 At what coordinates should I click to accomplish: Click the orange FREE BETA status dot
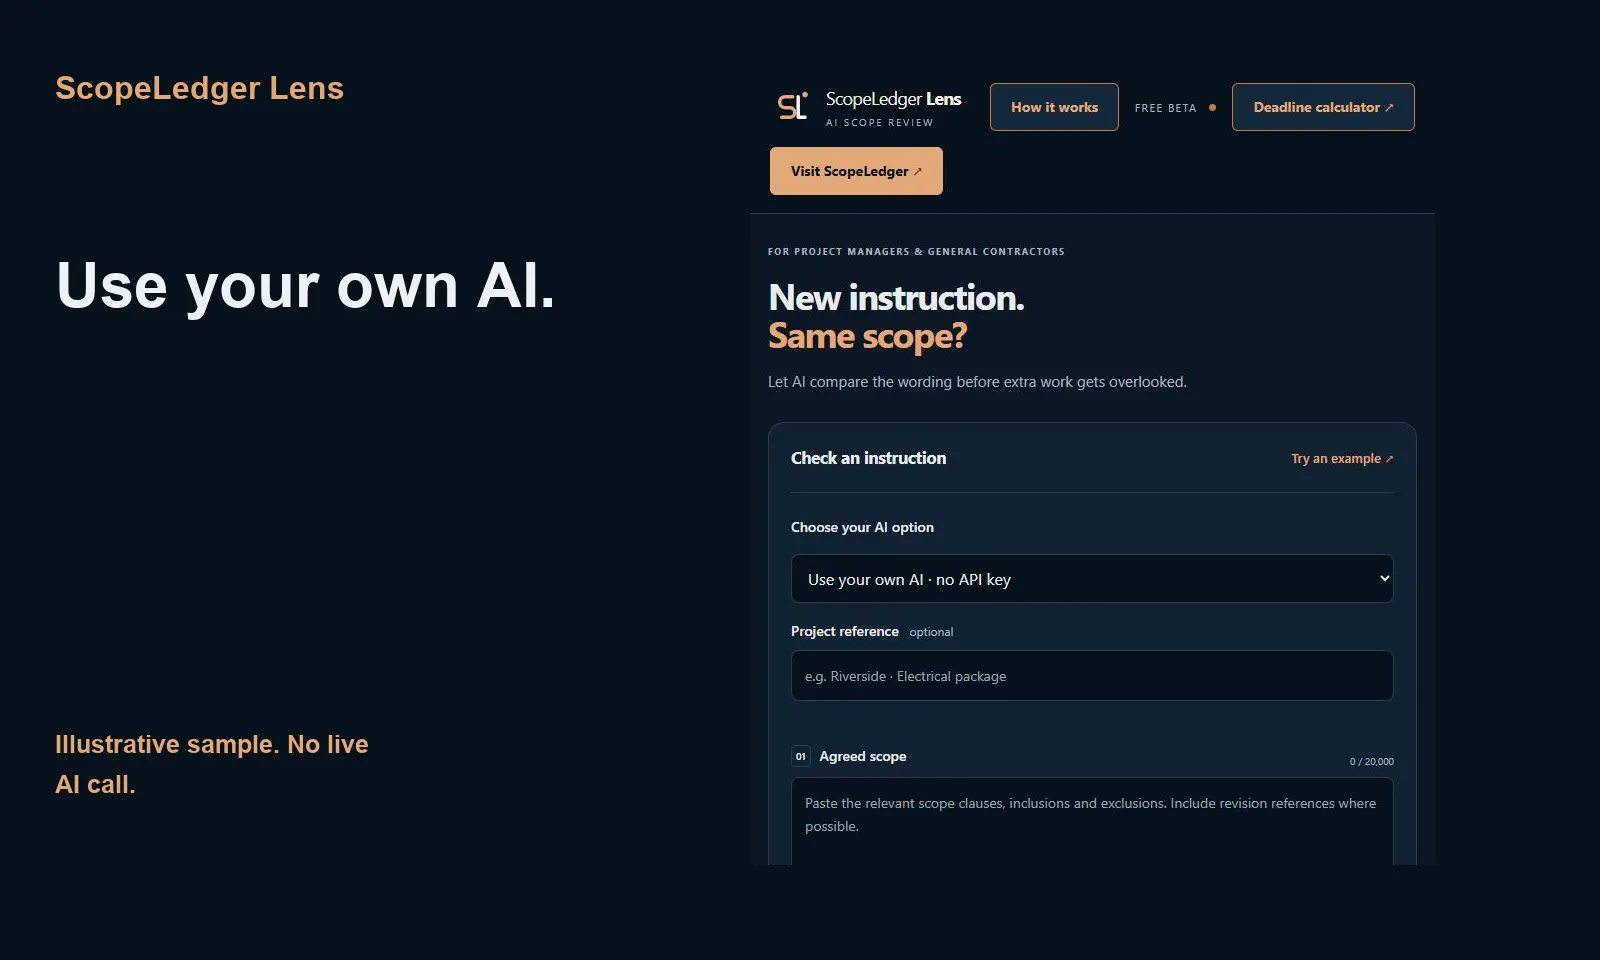(x=1212, y=107)
